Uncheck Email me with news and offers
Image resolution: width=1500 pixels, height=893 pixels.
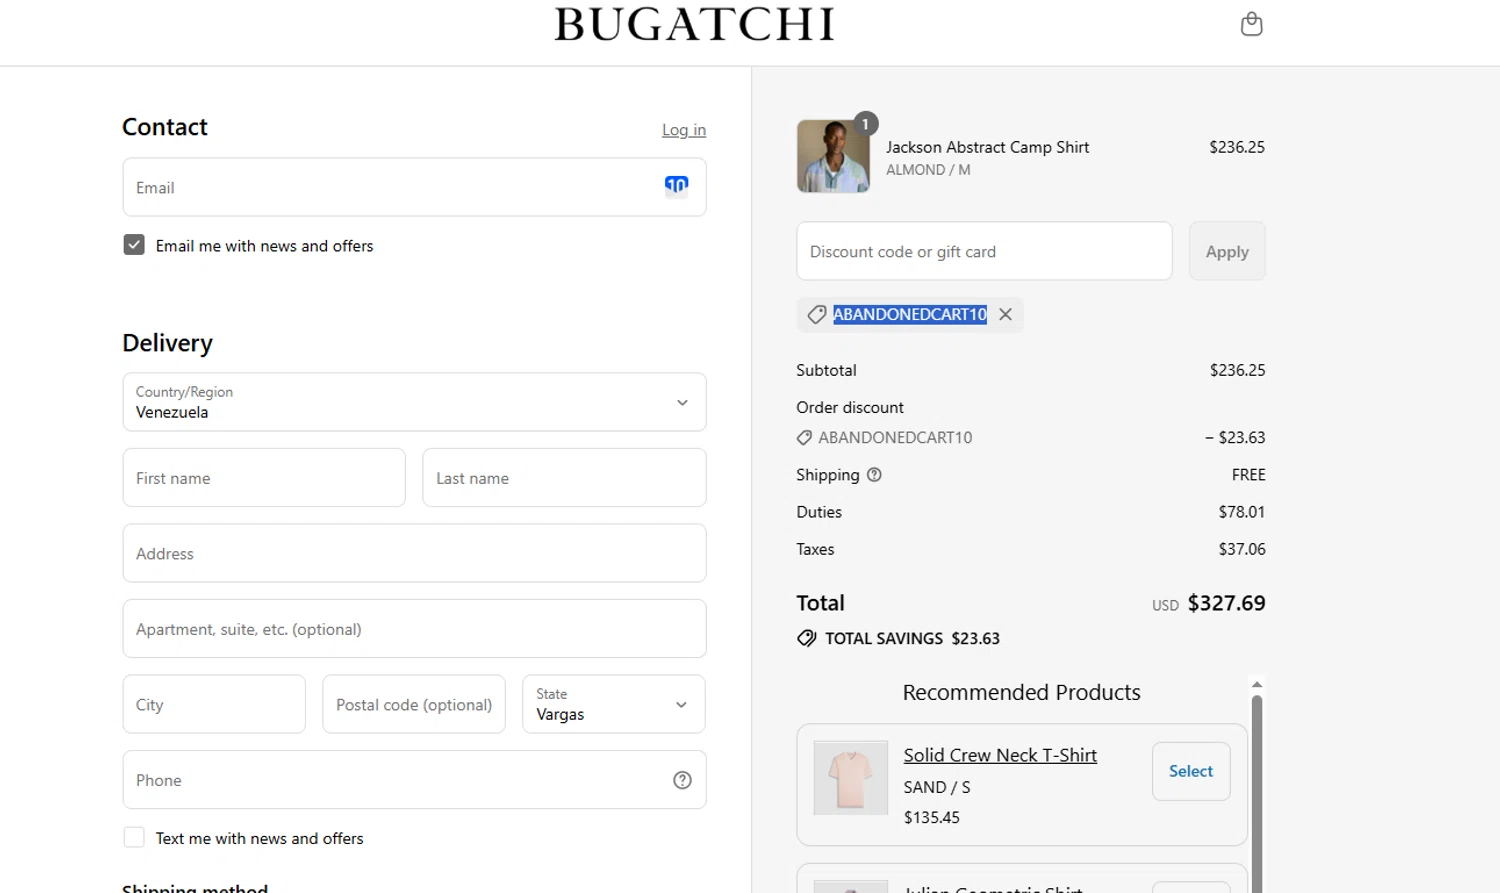[x=134, y=245]
